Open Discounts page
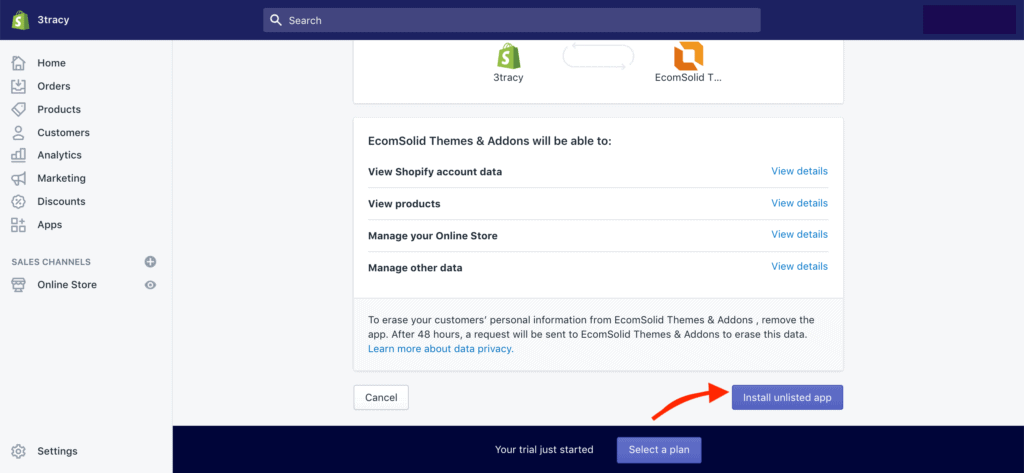 [61, 201]
